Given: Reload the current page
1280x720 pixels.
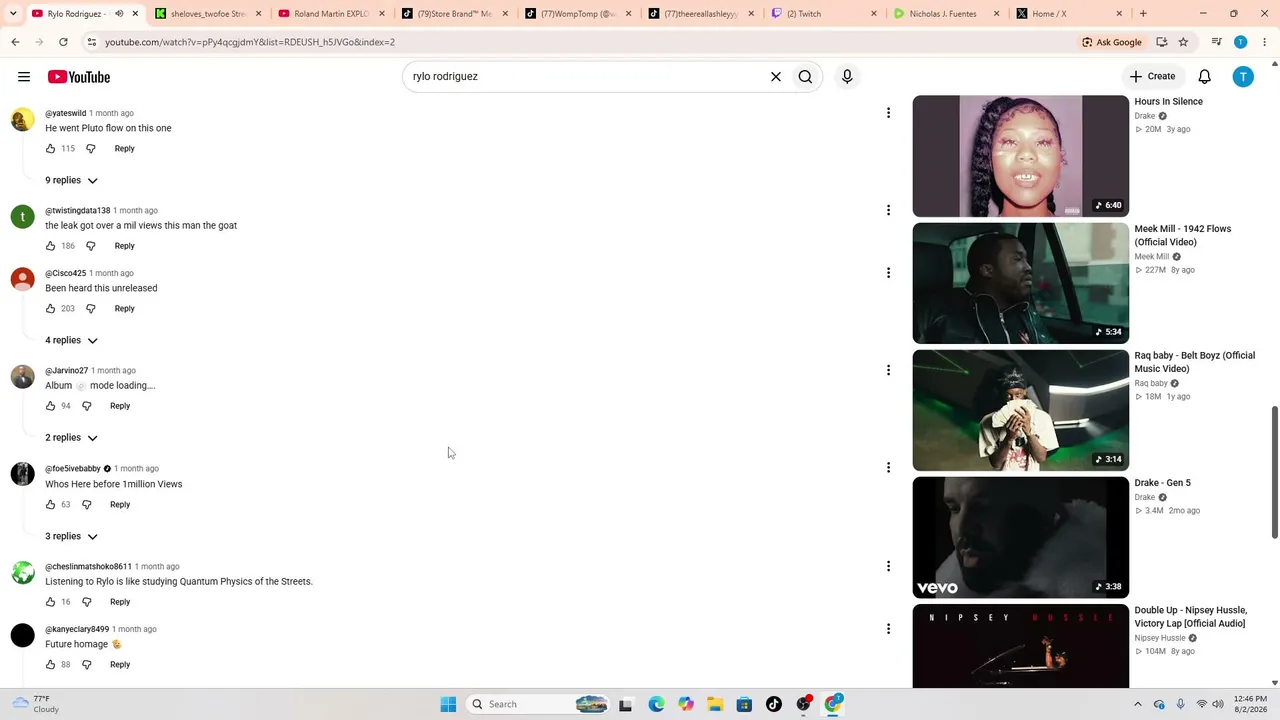Looking at the screenshot, I should [63, 42].
